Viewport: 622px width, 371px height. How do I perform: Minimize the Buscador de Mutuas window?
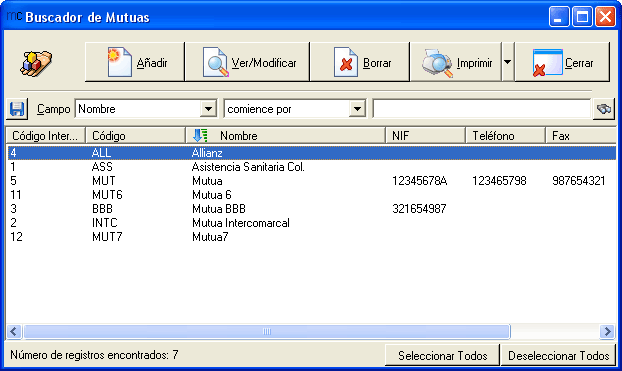559,17
